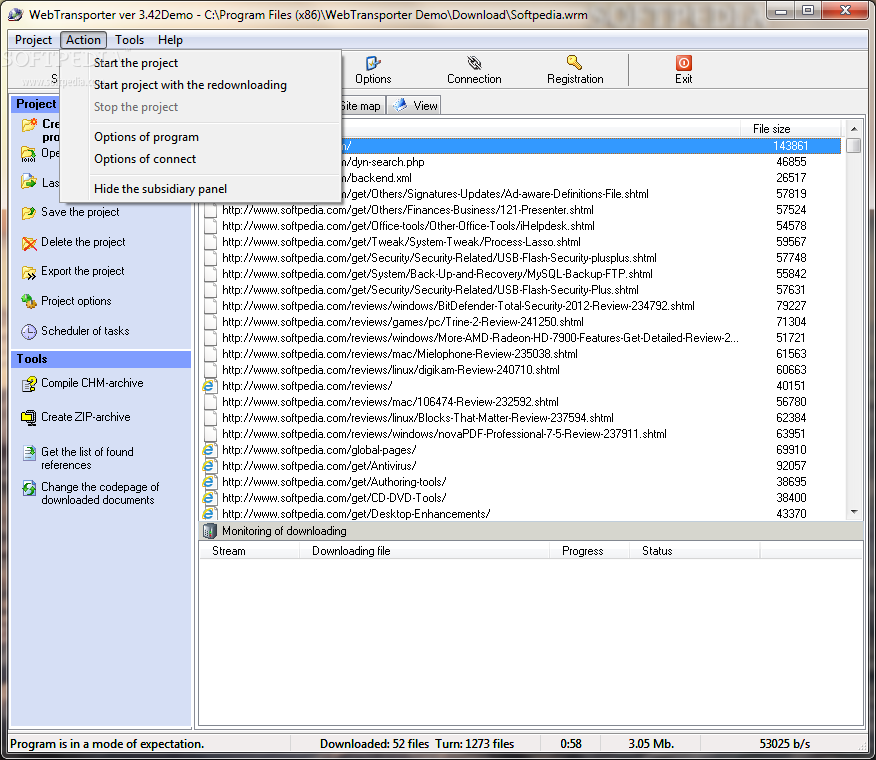Click the Export the project icon
The width and height of the screenshot is (876, 760).
click(29, 272)
